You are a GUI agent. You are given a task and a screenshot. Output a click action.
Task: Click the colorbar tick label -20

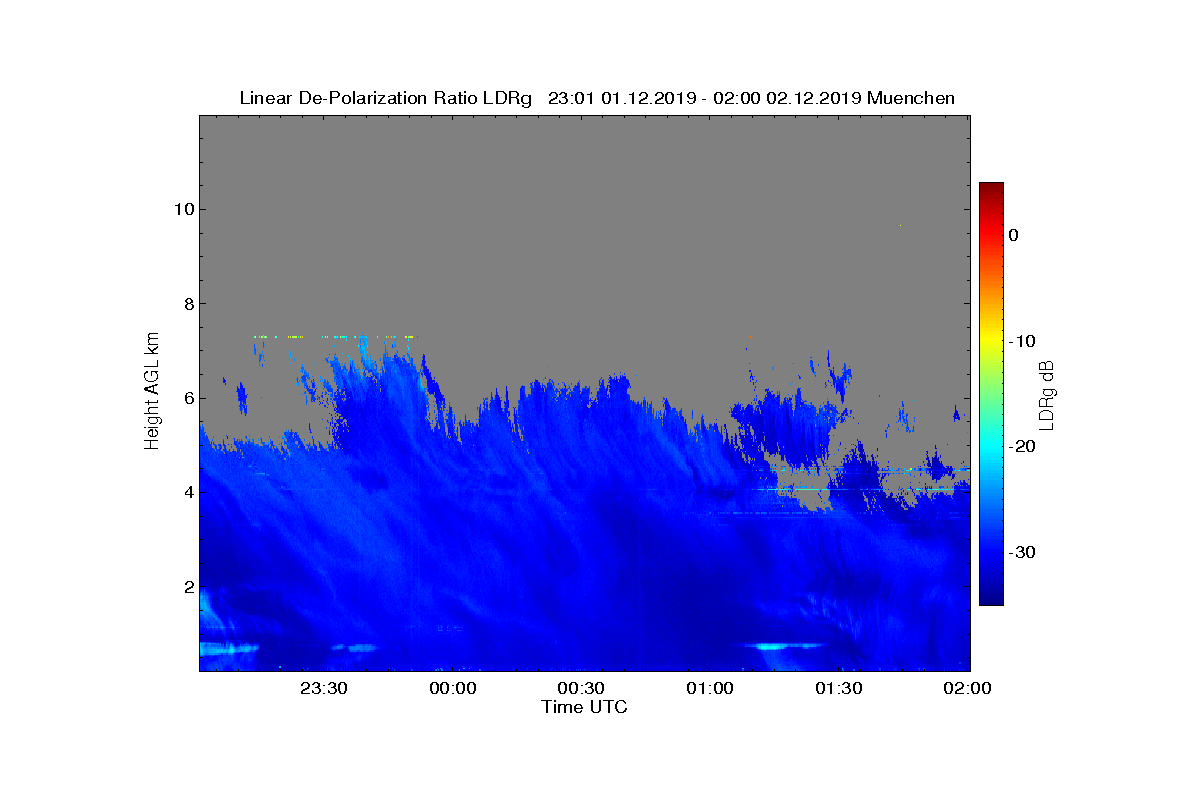tap(1021, 447)
